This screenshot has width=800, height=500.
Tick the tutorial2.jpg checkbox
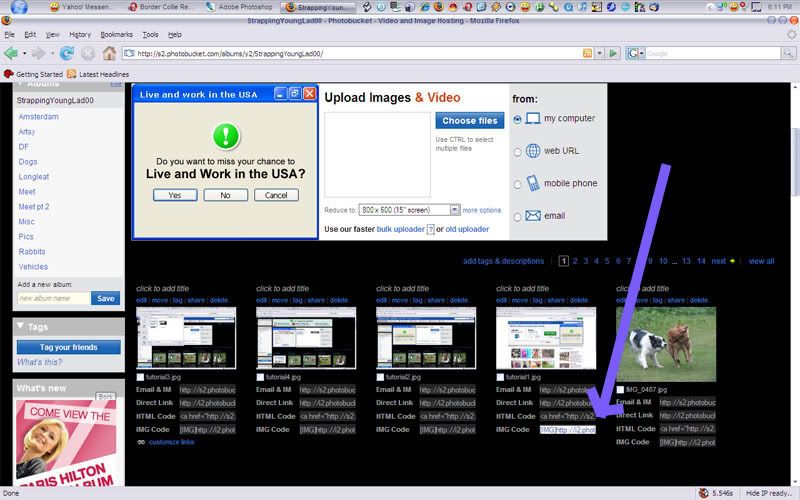[x=380, y=377]
